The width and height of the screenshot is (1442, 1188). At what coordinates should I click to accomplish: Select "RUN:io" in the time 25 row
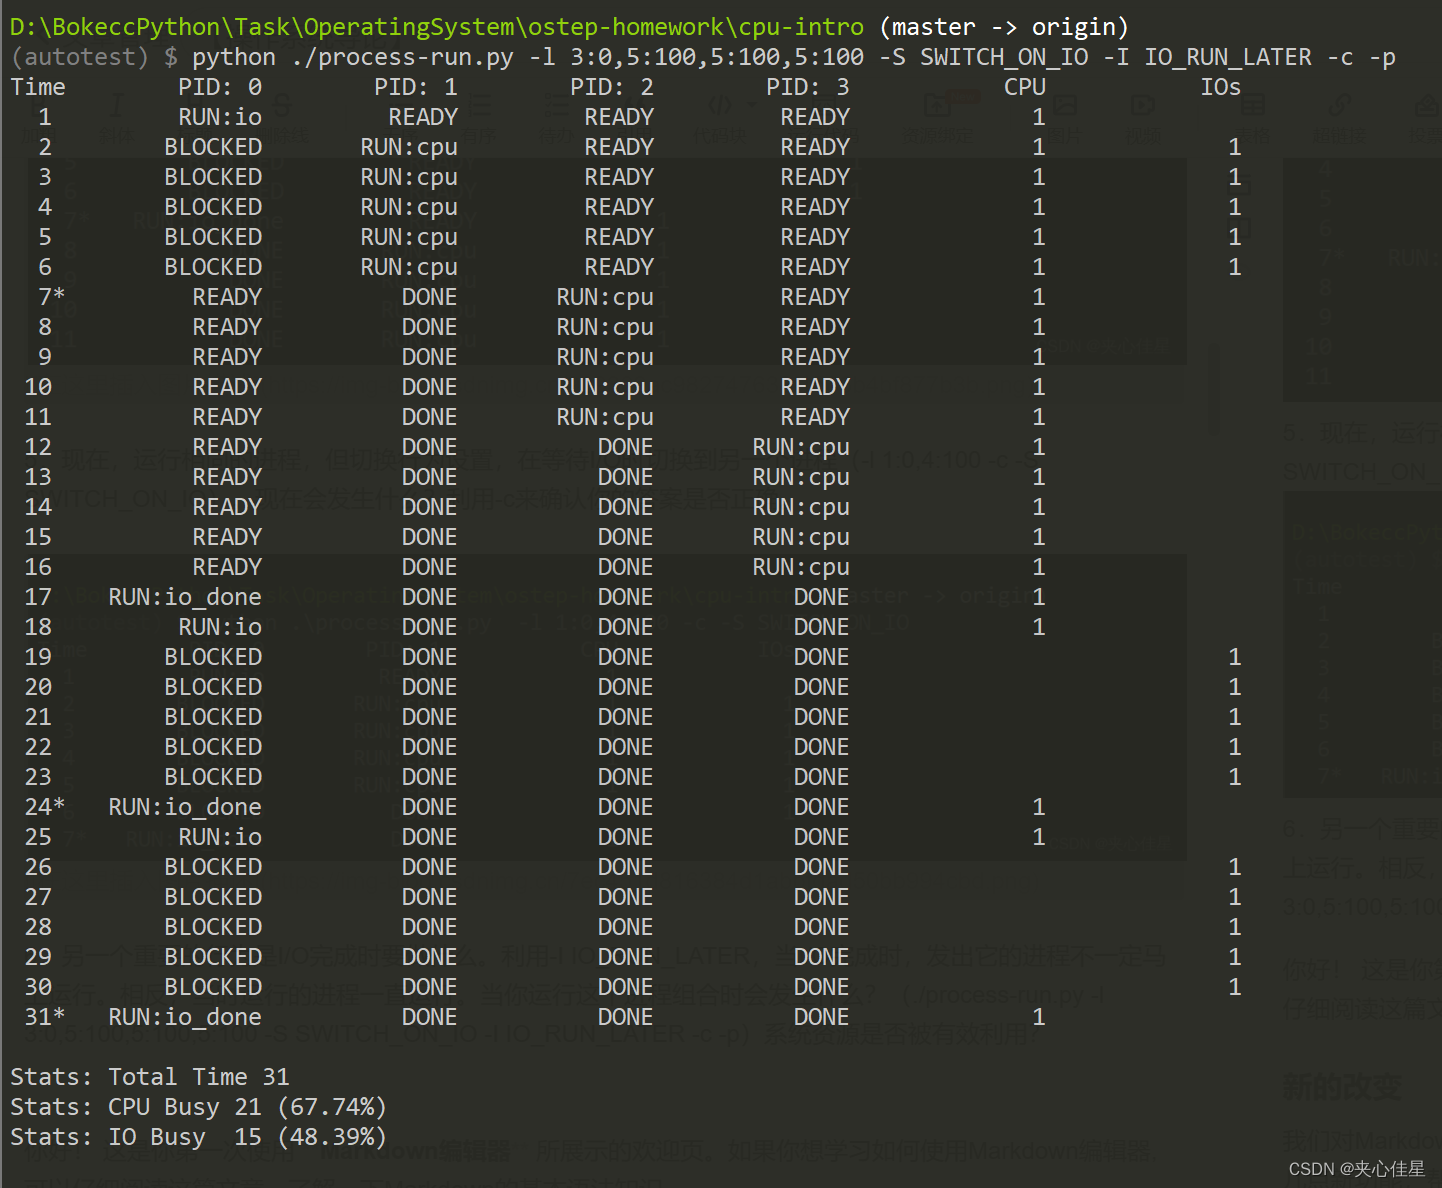pos(220,837)
